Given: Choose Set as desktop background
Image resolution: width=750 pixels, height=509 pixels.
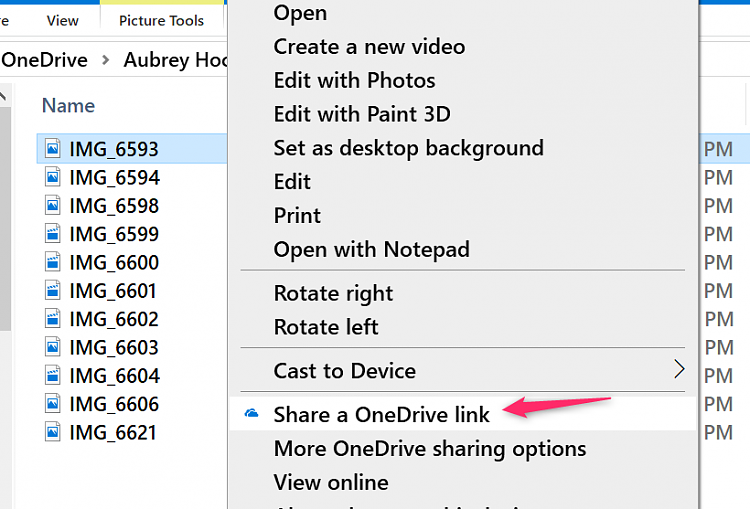Looking at the screenshot, I should tap(408, 148).
